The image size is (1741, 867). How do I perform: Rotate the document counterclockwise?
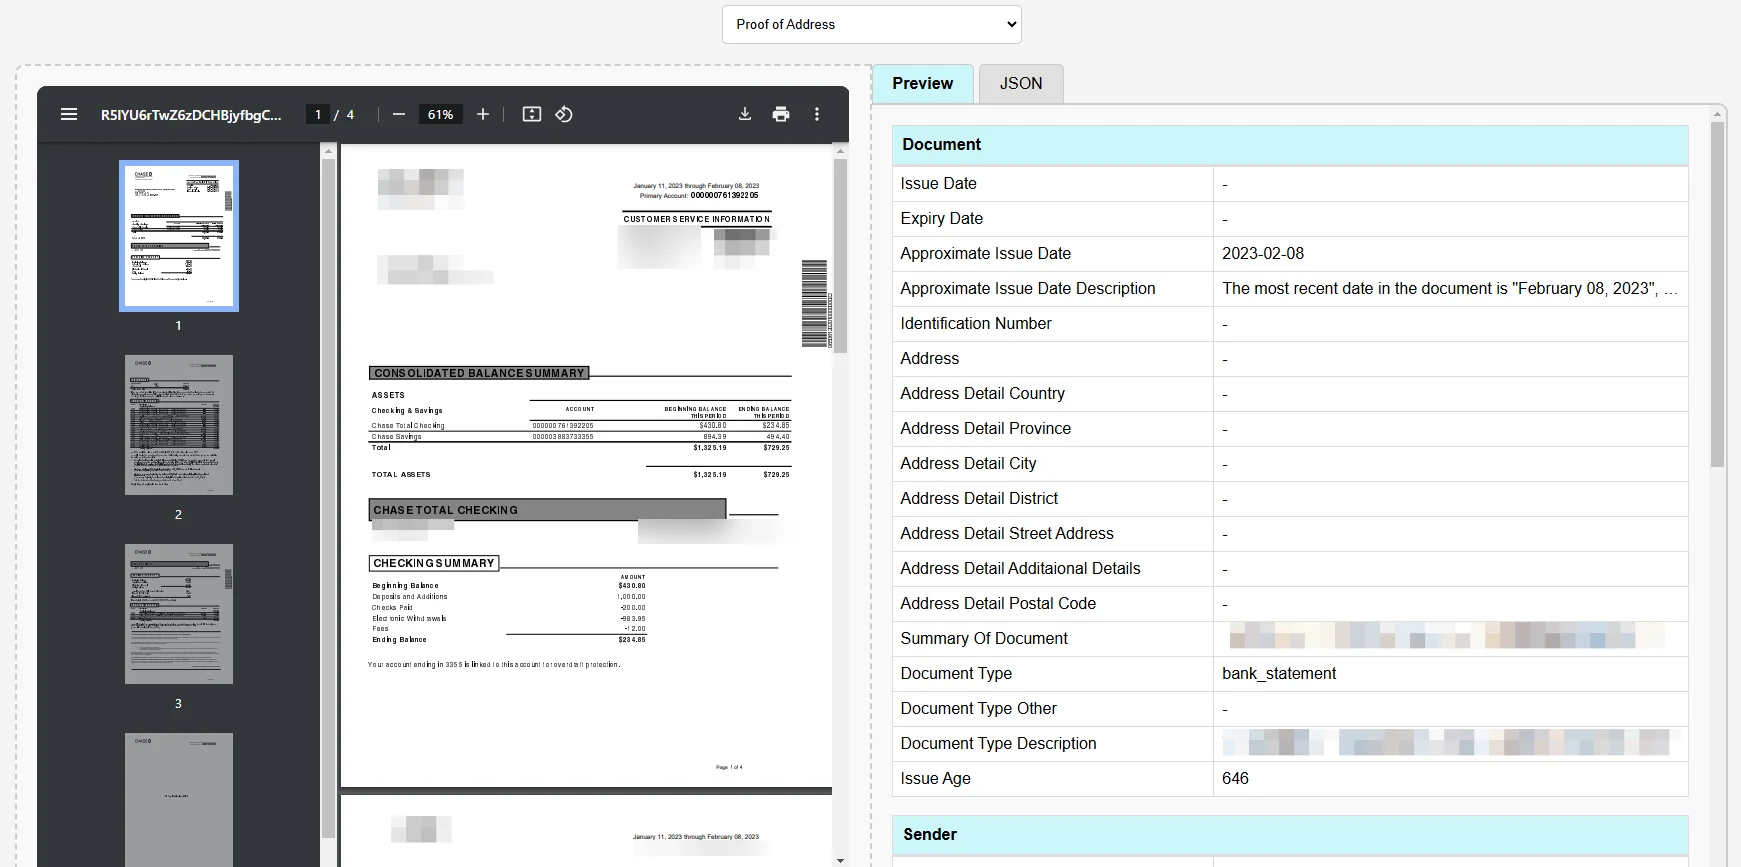tap(564, 114)
